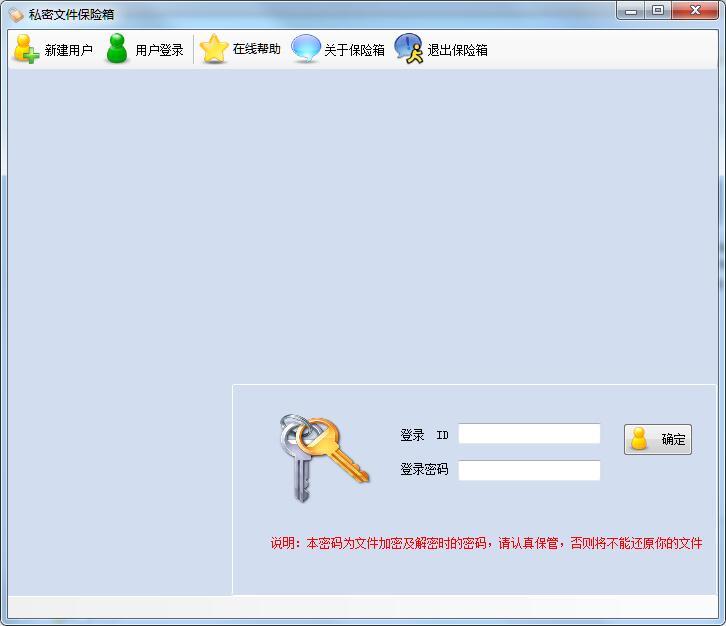This screenshot has height=626, width=726.
Task: Focus the 登录密码 password field
Action: pos(529,470)
